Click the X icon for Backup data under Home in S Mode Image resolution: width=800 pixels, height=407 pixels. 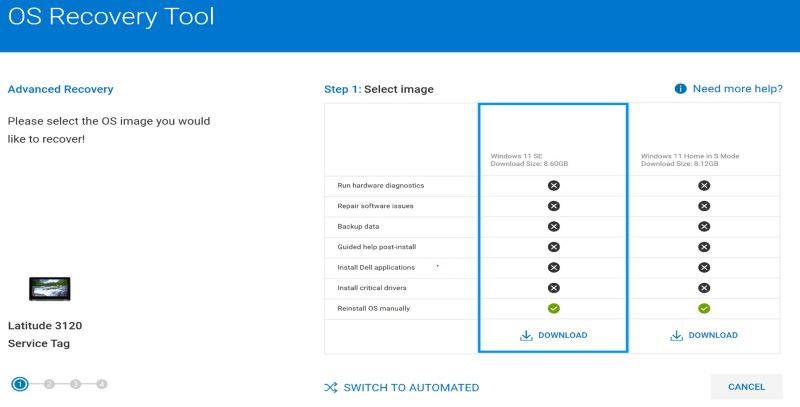coord(704,226)
